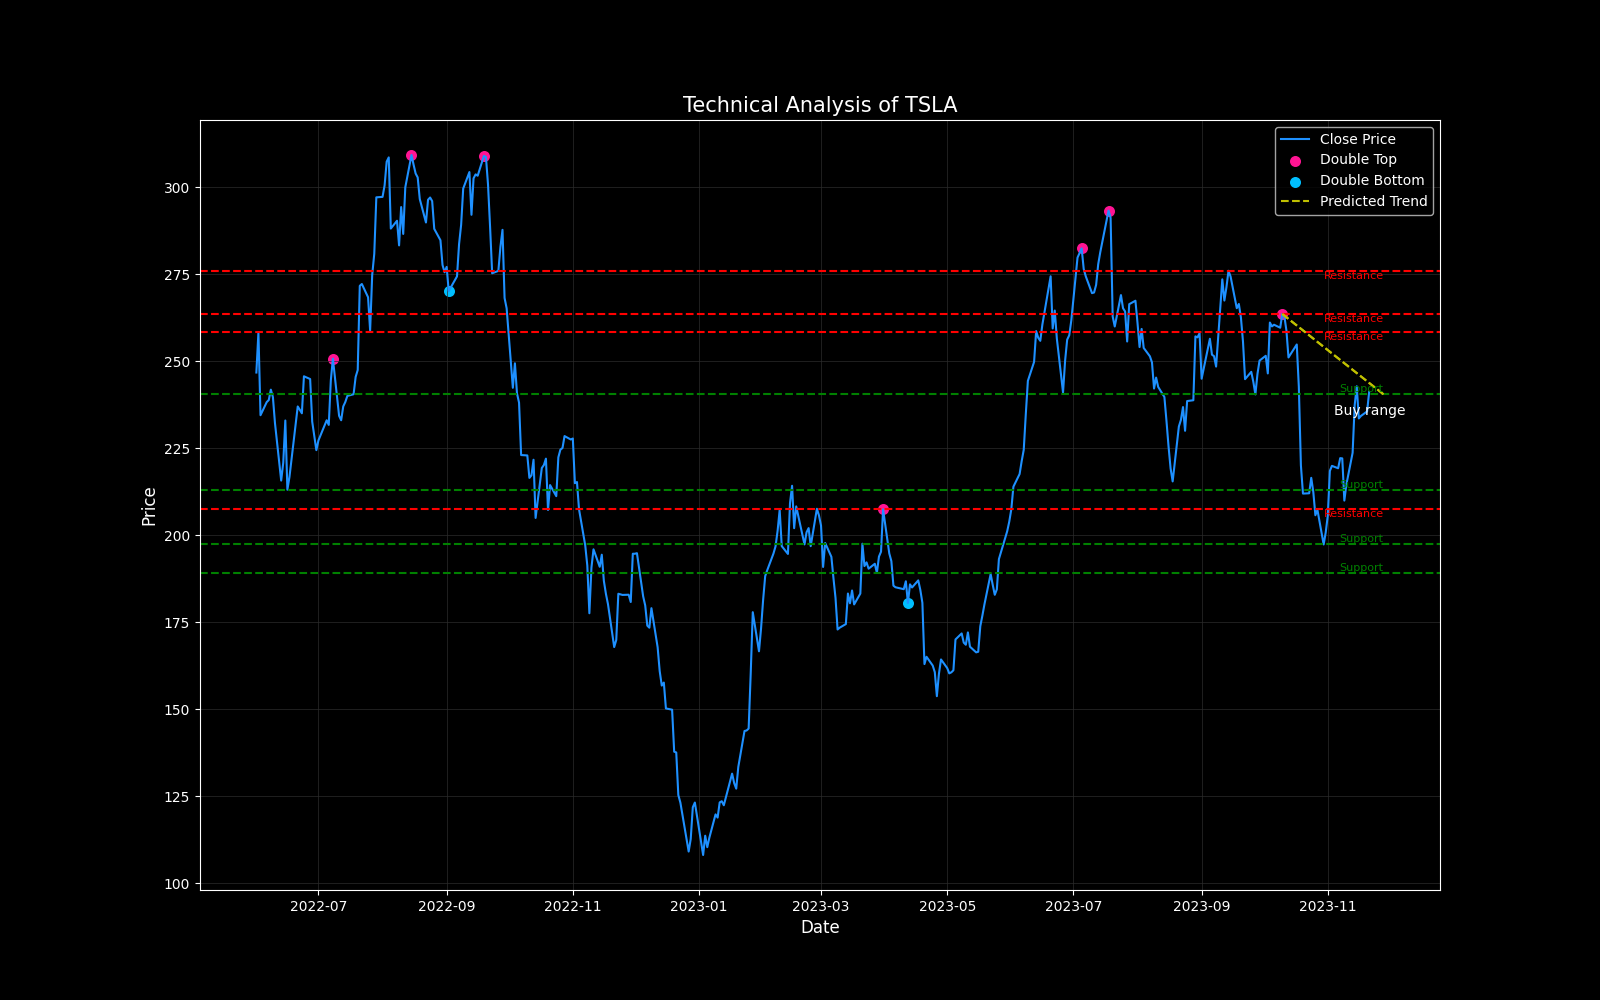Click the 2023-09 date tick
Image resolution: width=1600 pixels, height=1000 pixels.
[1201, 907]
